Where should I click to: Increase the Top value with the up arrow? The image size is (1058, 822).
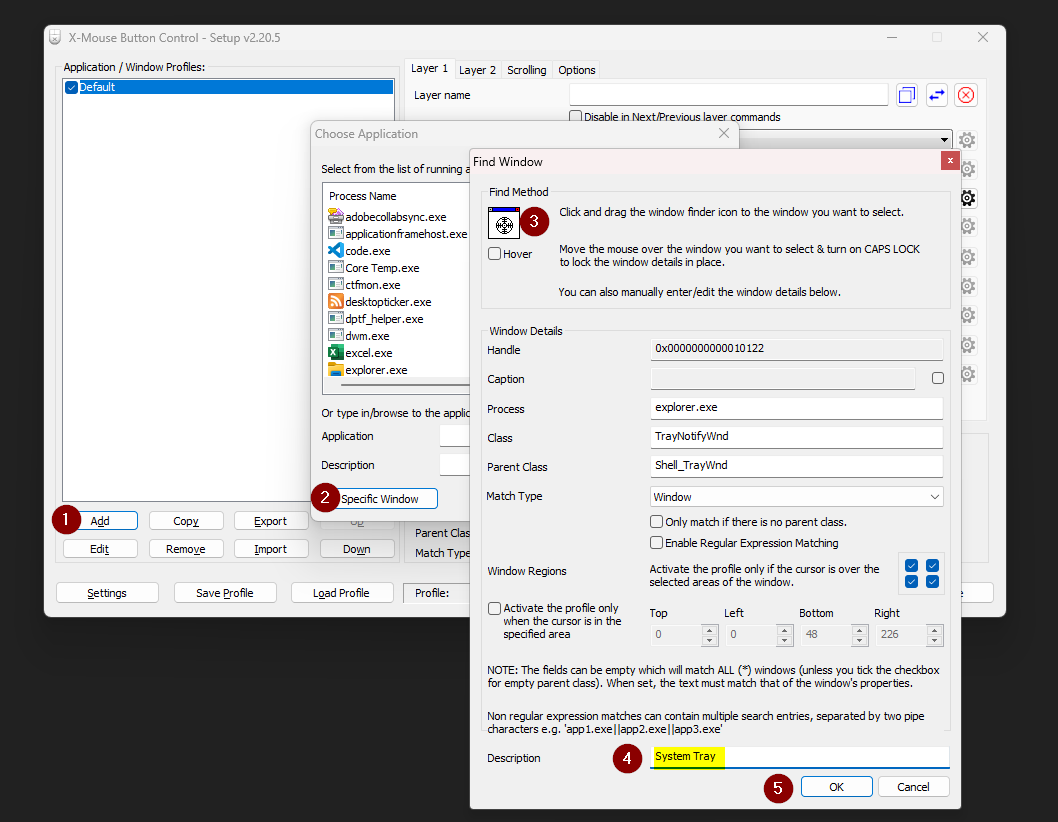709,630
